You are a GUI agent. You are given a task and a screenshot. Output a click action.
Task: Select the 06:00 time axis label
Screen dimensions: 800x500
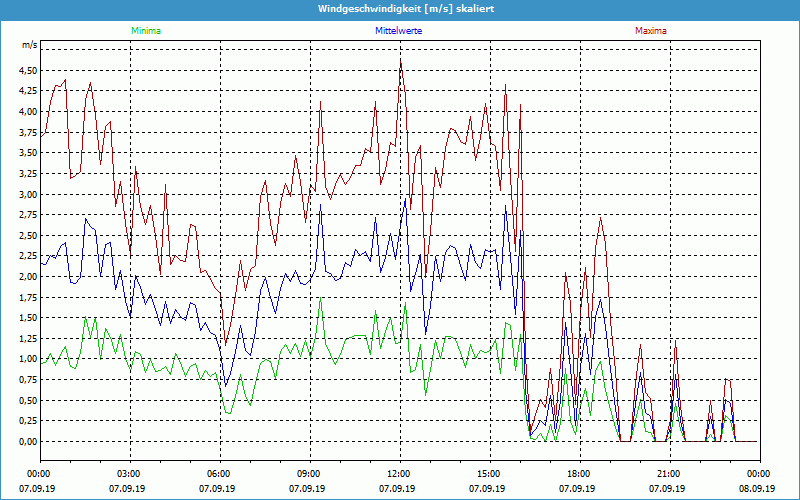click(219, 474)
